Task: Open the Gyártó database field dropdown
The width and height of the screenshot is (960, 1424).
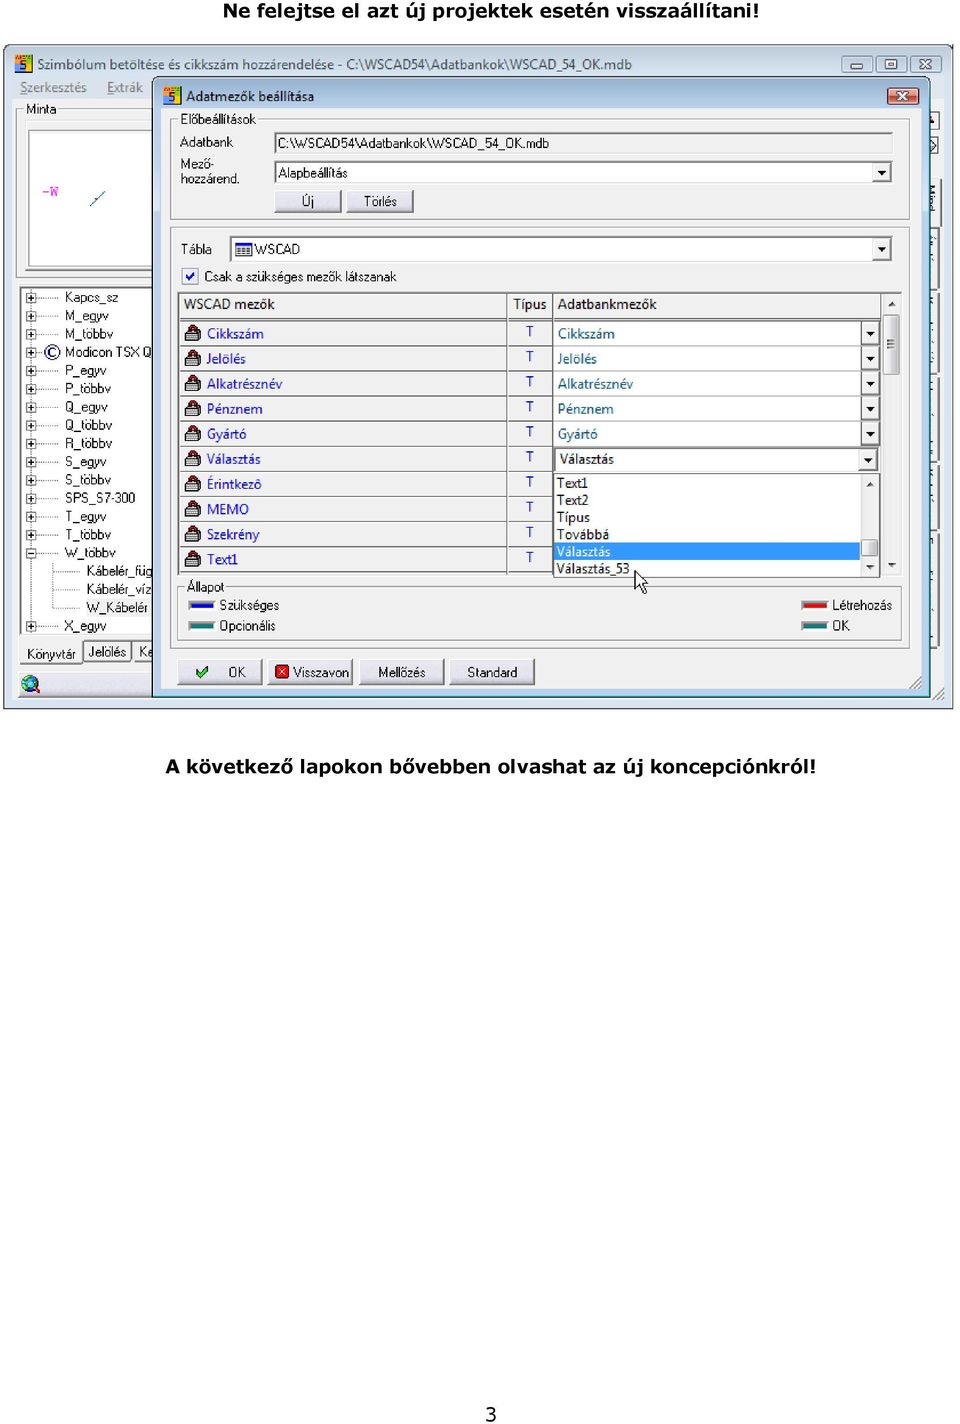Action: 870,433
